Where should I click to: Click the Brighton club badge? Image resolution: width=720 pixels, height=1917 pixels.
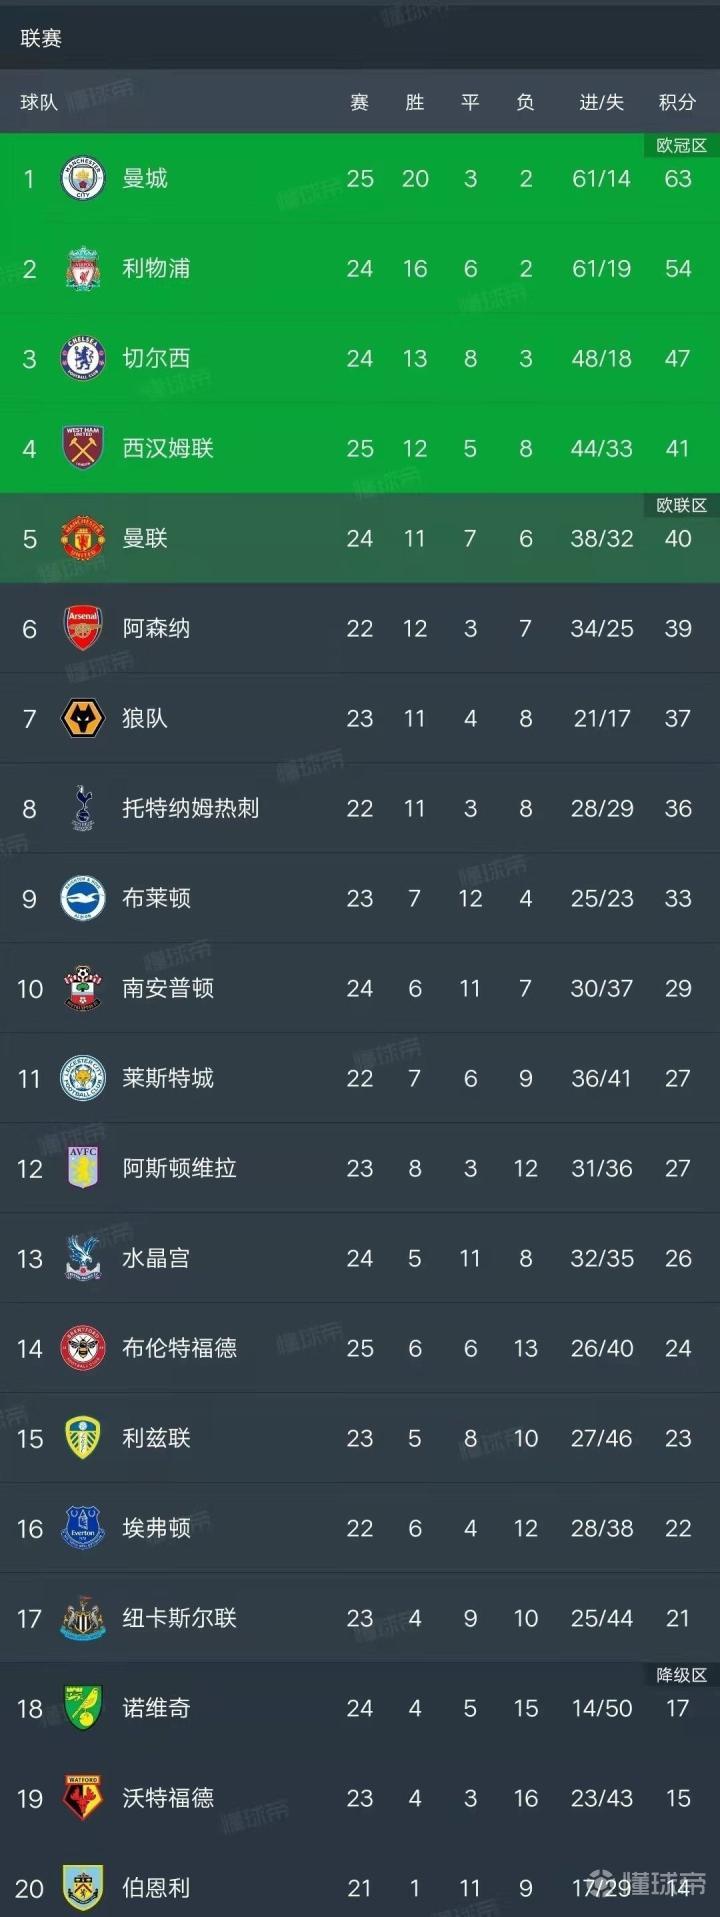[83, 898]
